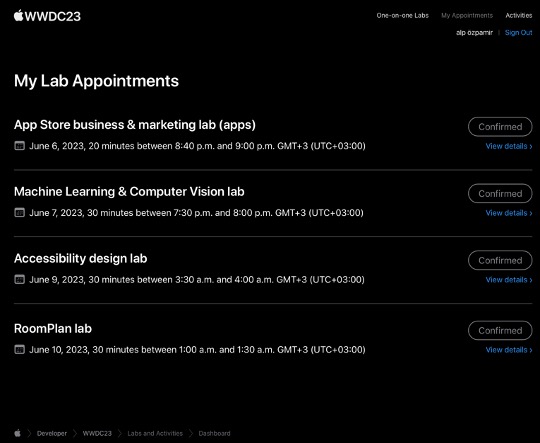This screenshot has width=540, height=443.
Task: Open One-on-one Labs navigation item
Action: pyautogui.click(x=403, y=16)
